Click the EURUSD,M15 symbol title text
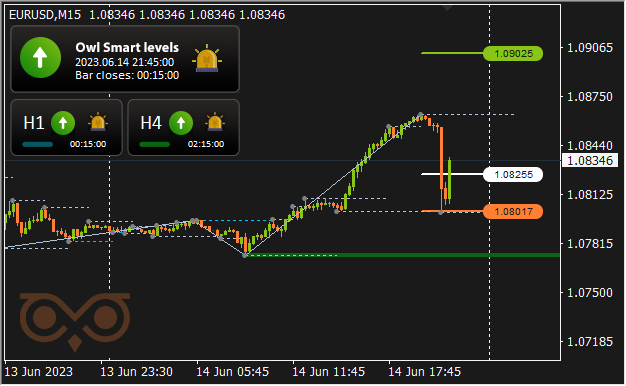 45,15
